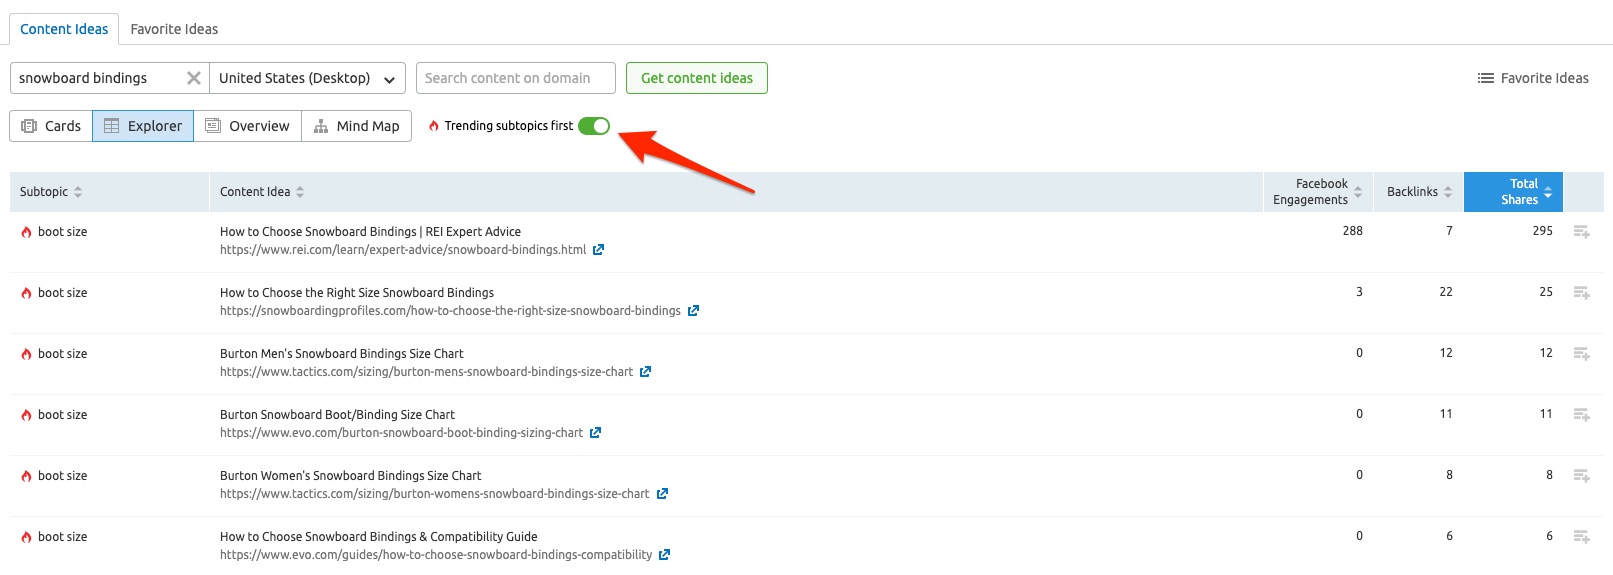Open Burton Women's Snowboard Bindings Size Chart title

(x=350, y=476)
